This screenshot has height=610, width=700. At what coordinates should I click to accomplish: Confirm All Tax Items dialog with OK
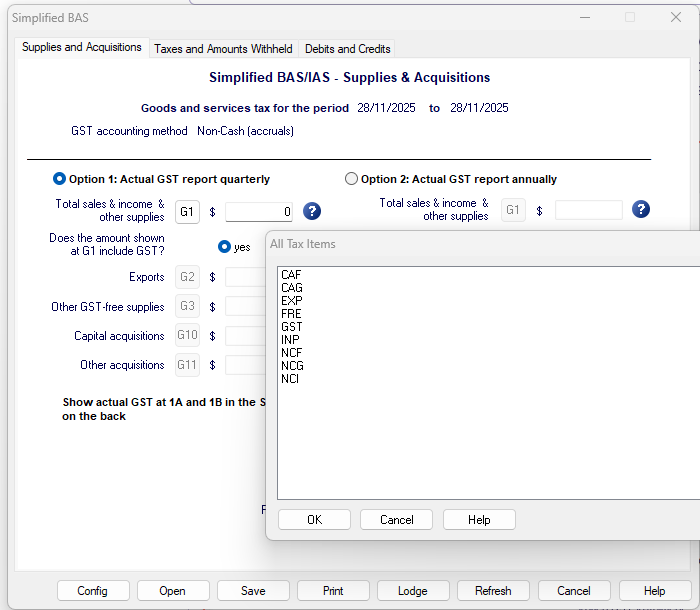314,520
